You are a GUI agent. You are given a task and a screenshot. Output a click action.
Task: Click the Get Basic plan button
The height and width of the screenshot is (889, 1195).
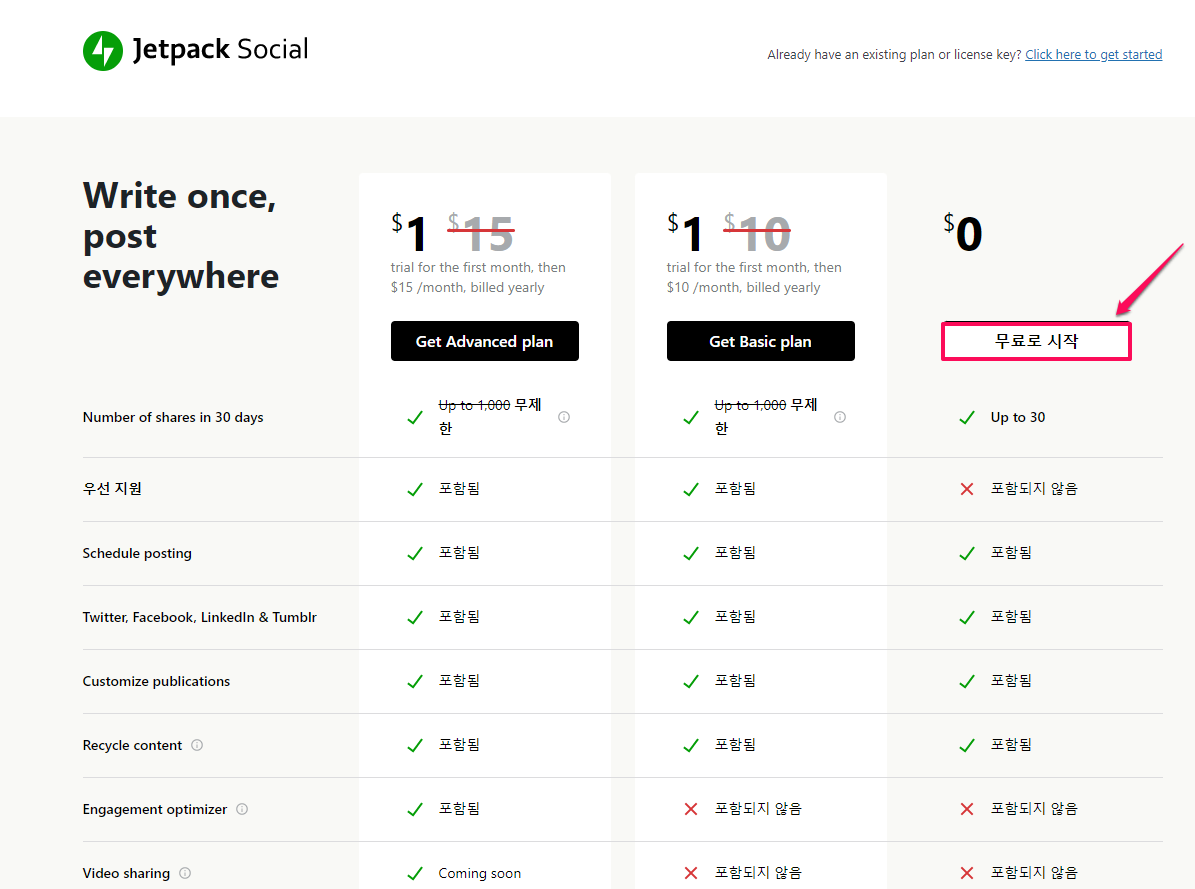coord(760,341)
